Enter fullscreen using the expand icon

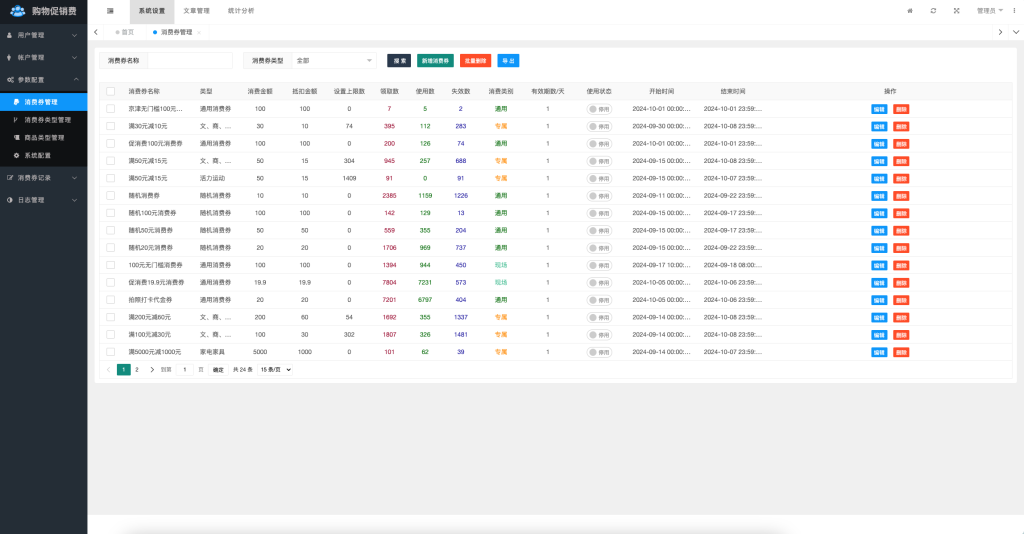pos(956,10)
